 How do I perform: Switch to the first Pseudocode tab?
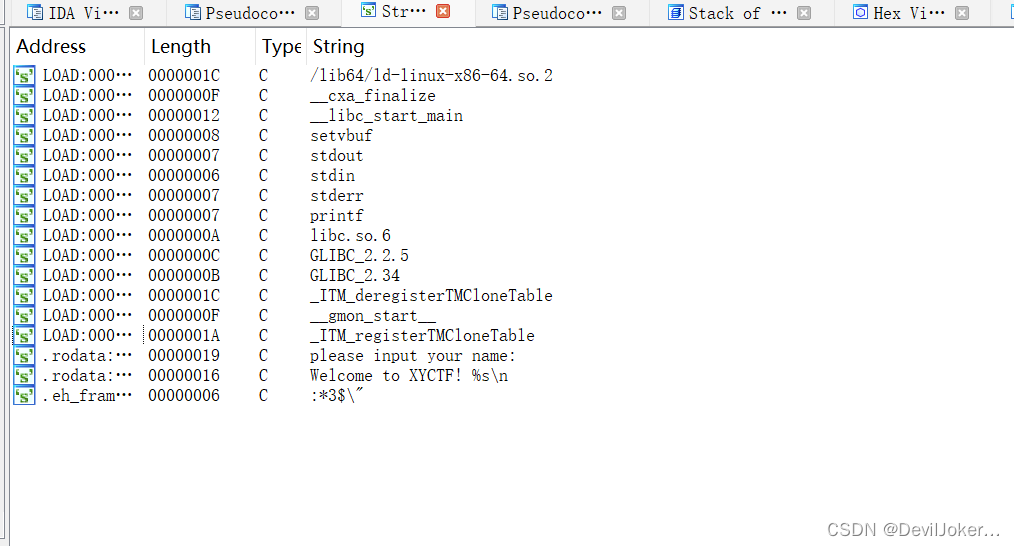[250, 13]
